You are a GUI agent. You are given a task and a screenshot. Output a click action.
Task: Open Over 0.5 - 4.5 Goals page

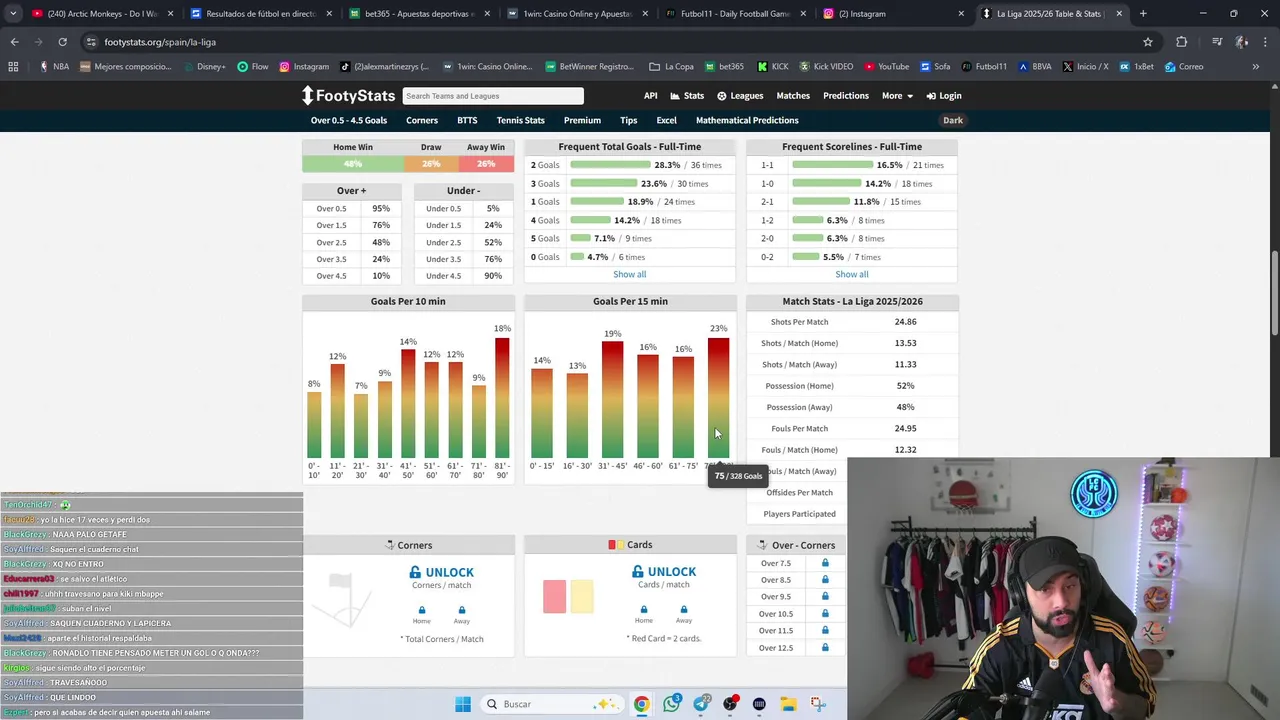click(x=349, y=120)
